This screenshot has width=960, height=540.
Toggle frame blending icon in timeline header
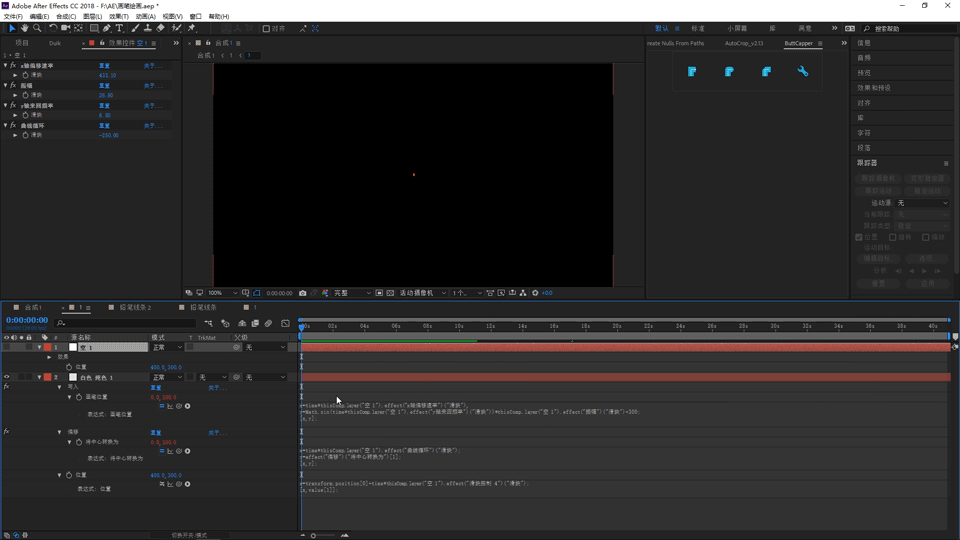(x=255, y=323)
